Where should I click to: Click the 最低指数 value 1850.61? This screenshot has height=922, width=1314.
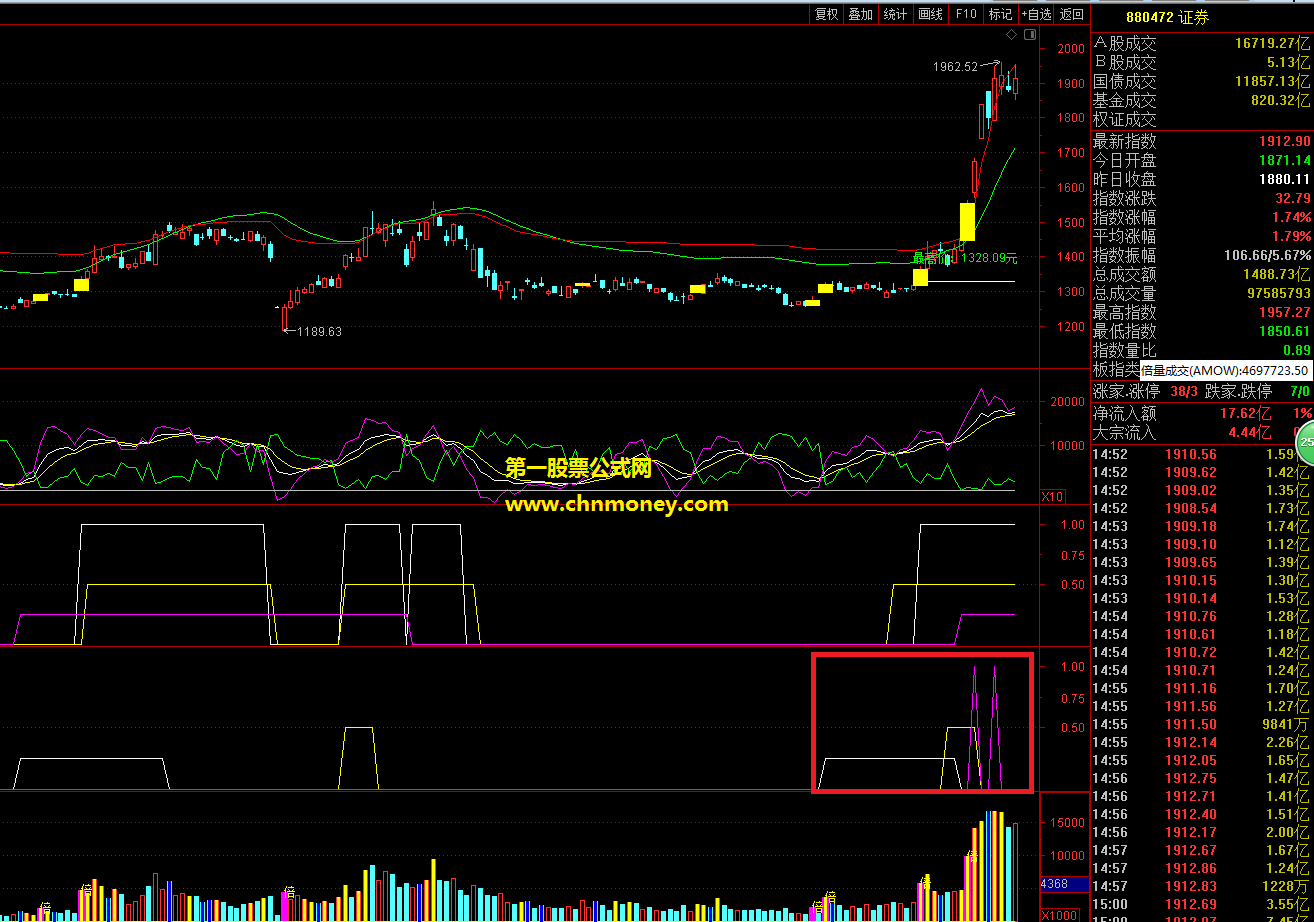pyautogui.click(x=1284, y=331)
